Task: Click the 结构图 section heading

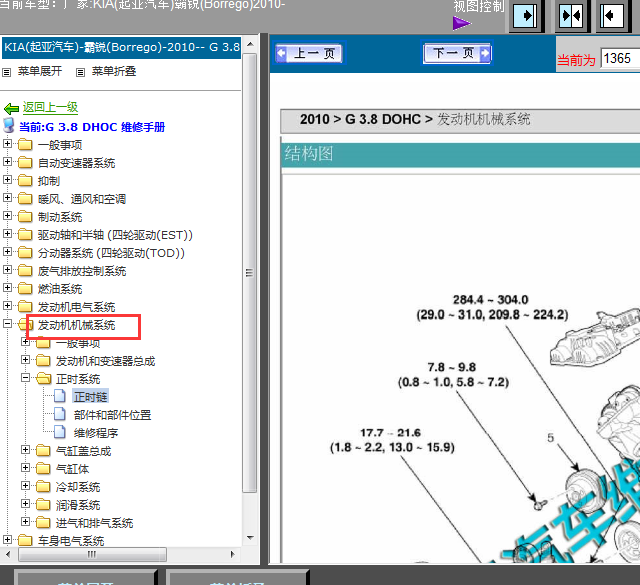Action: [309, 154]
